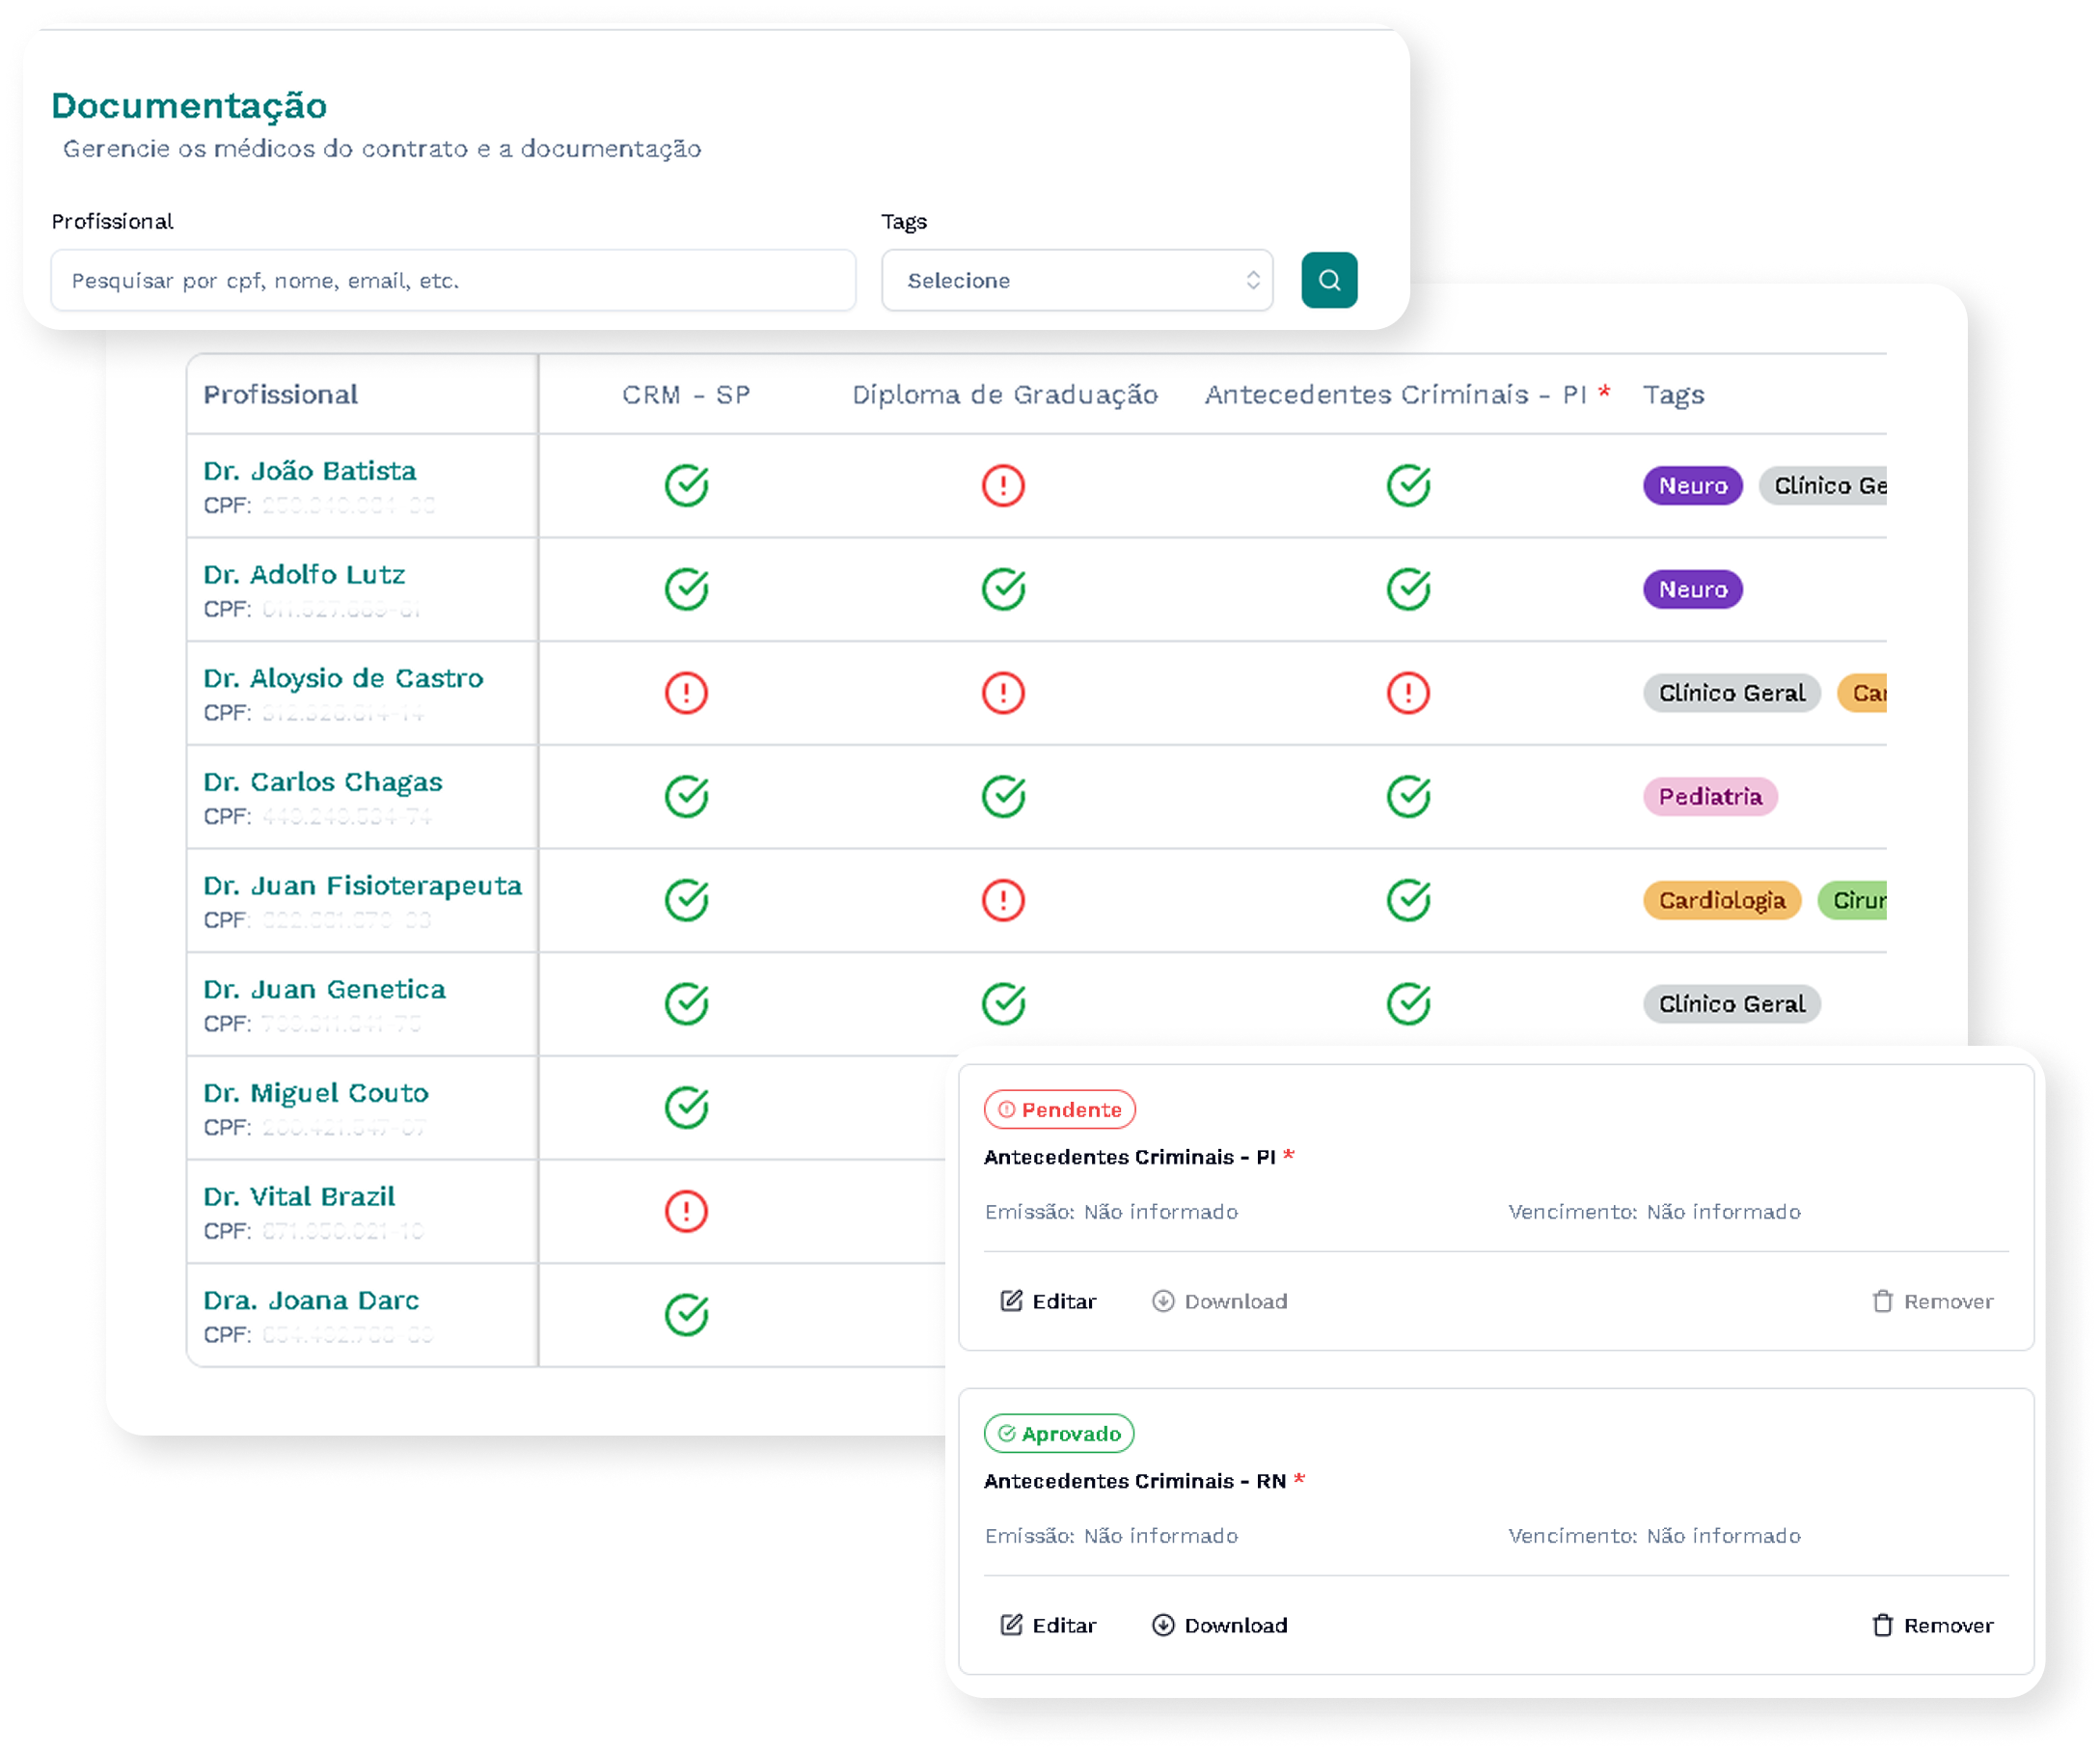Click the Profissional search input field

pyautogui.click(x=453, y=281)
